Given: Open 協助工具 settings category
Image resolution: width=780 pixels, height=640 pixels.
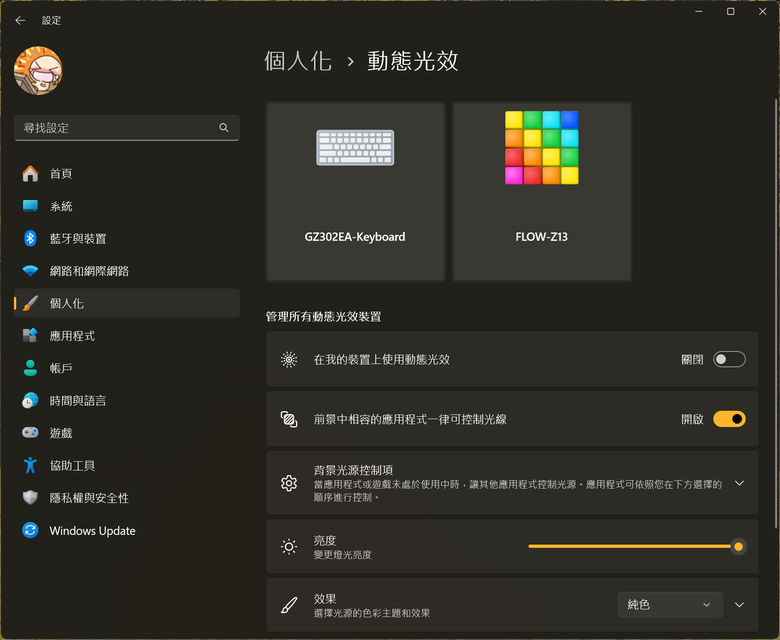Looking at the screenshot, I should click(127, 465).
